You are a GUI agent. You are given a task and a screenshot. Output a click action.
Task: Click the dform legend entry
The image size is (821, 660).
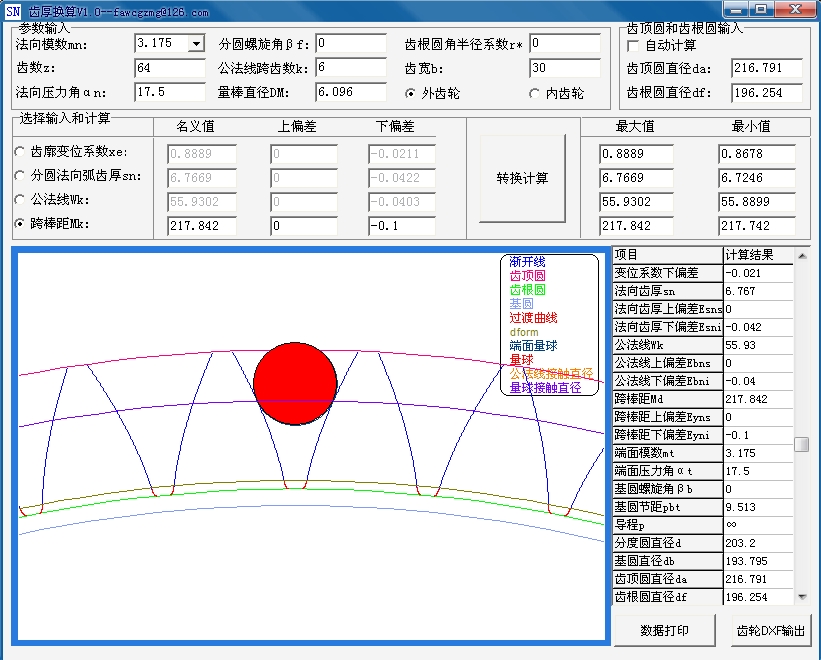point(524,332)
